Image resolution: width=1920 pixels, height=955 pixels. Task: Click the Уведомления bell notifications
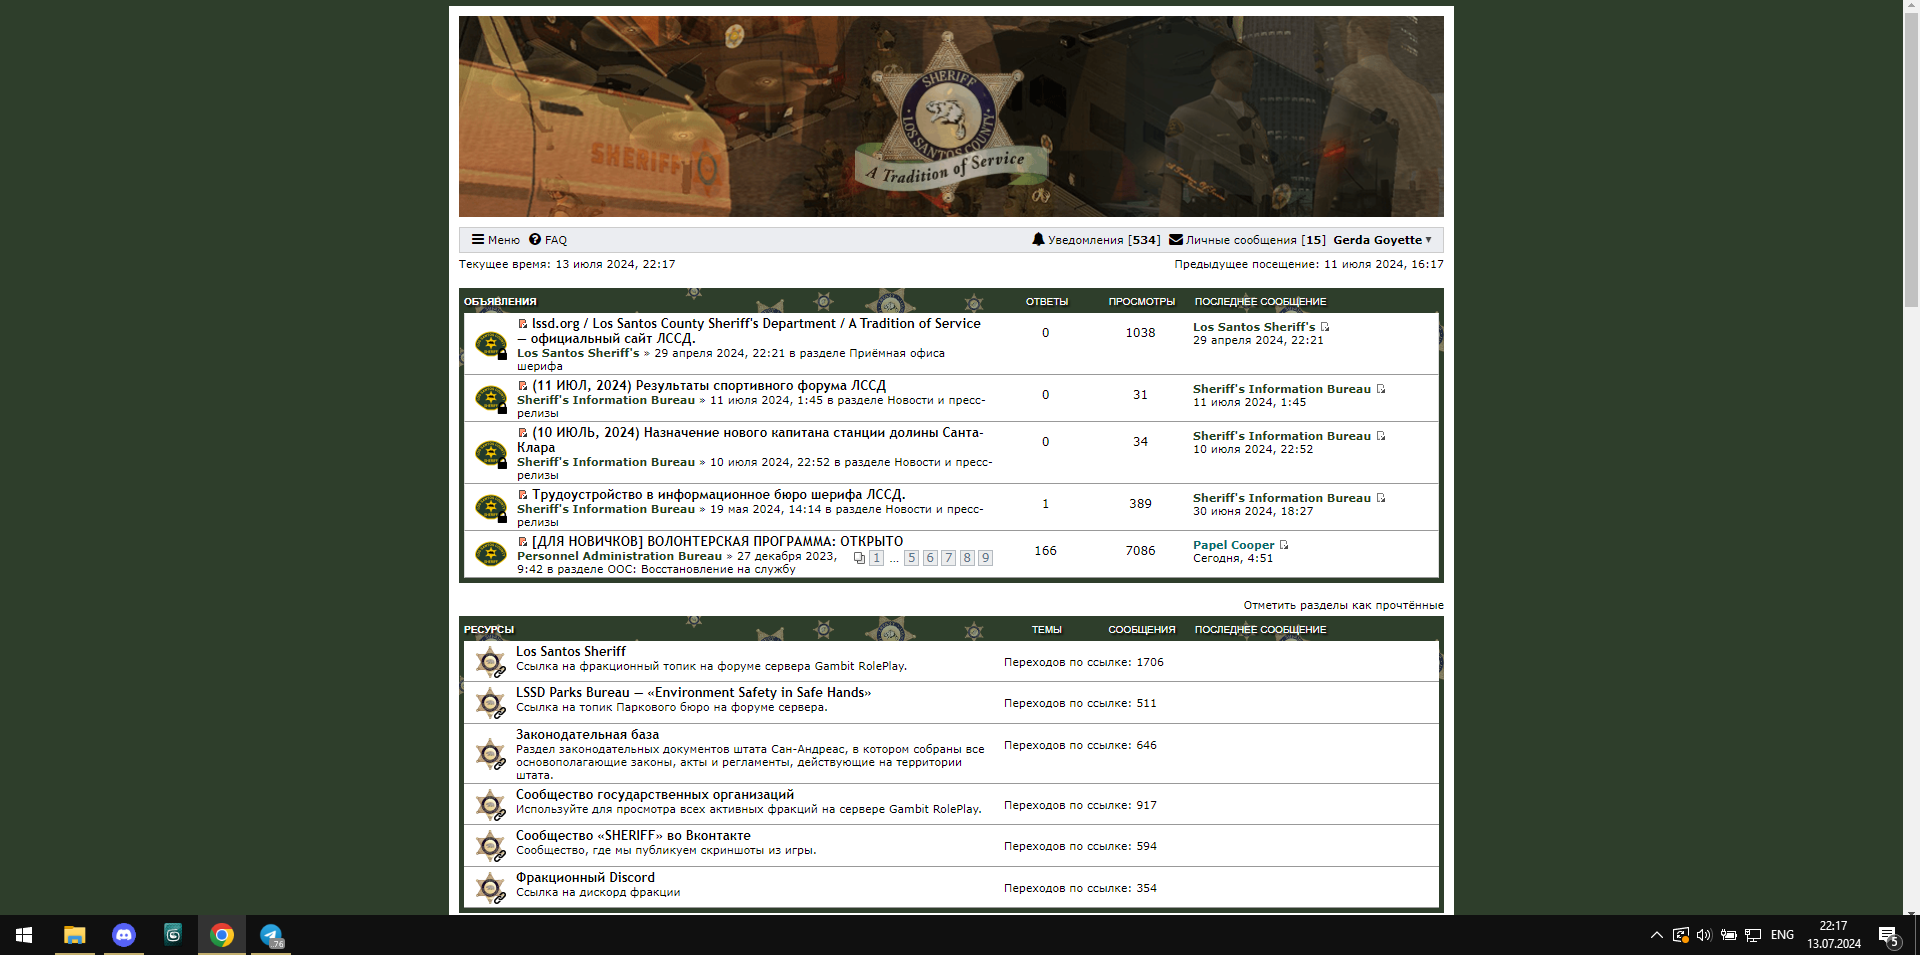[1095, 240]
